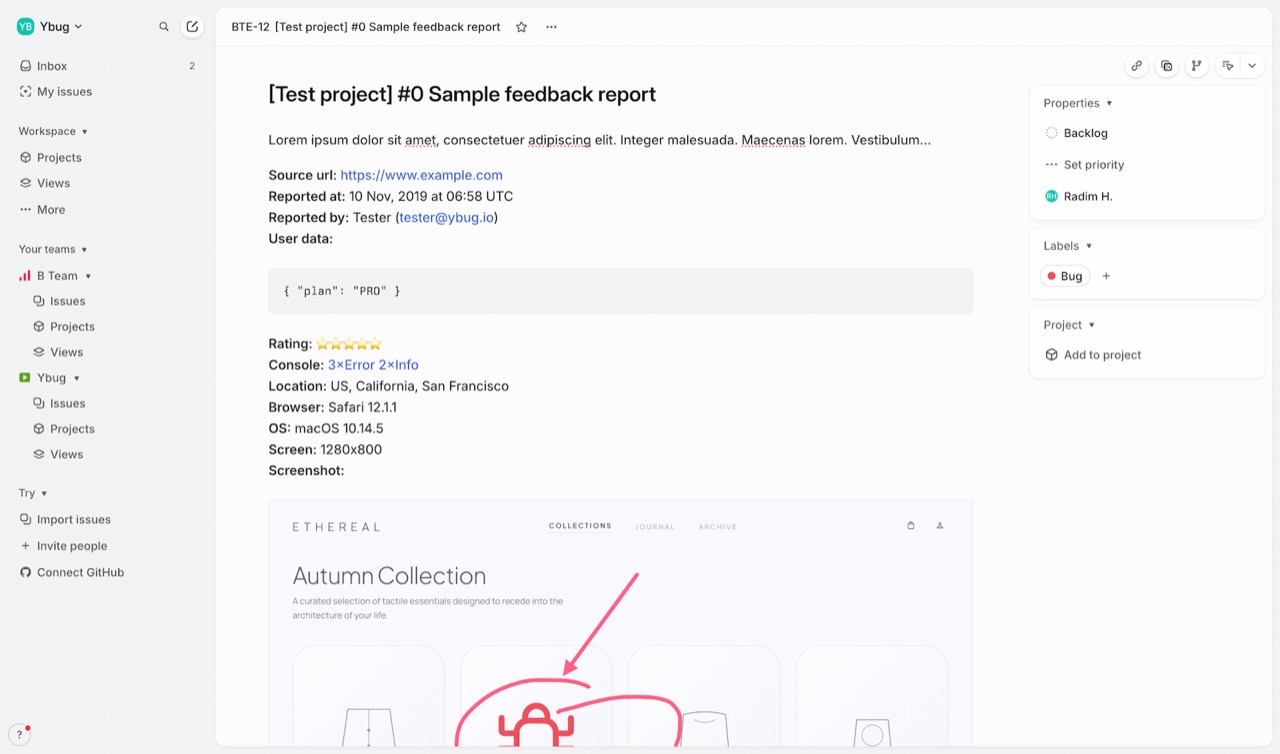Open Inbox in the sidebar
The width and height of the screenshot is (1280, 754).
108,66
